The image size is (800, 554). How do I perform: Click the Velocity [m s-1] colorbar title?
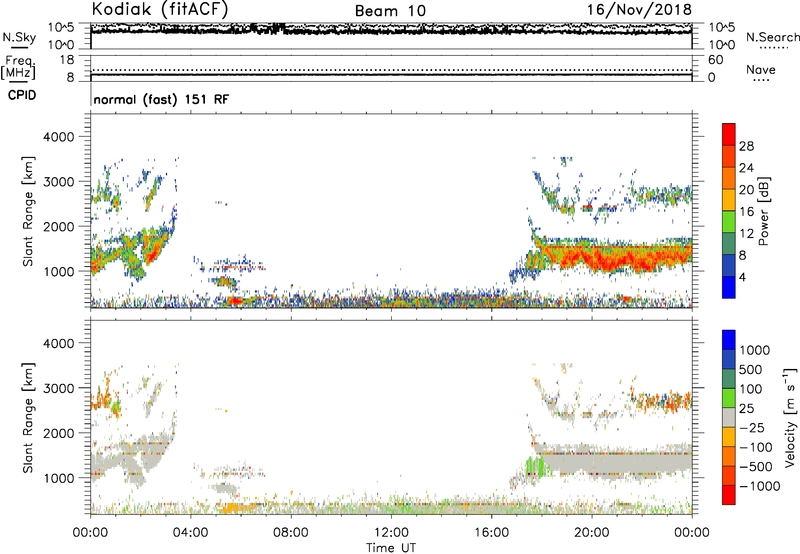[790, 417]
